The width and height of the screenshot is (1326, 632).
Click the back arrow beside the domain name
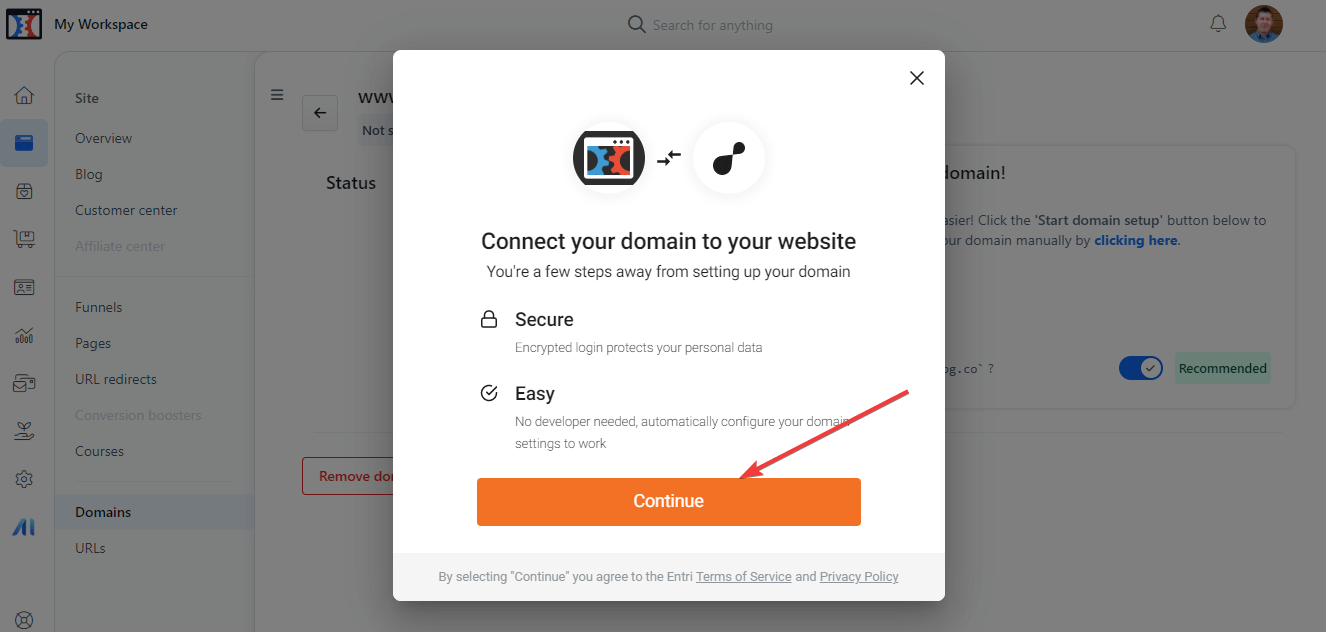(x=320, y=113)
